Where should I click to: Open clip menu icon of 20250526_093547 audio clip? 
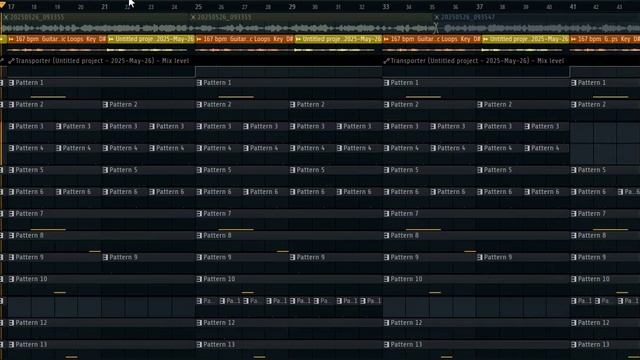pyautogui.click(x=437, y=17)
